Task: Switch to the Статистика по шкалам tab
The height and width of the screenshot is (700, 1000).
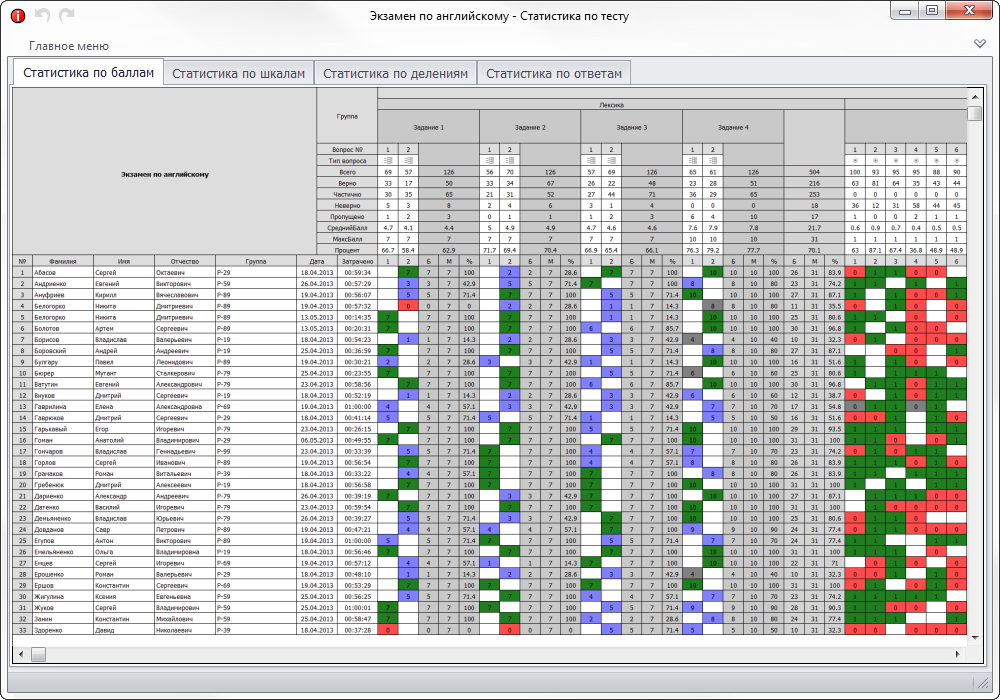Action: coord(238,74)
